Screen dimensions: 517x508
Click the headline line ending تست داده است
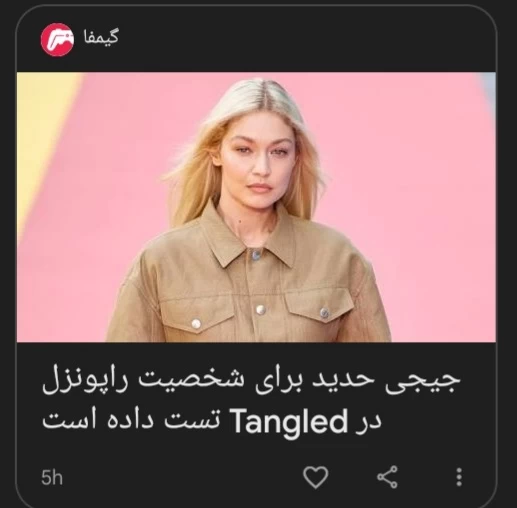[x=212, y=421]
